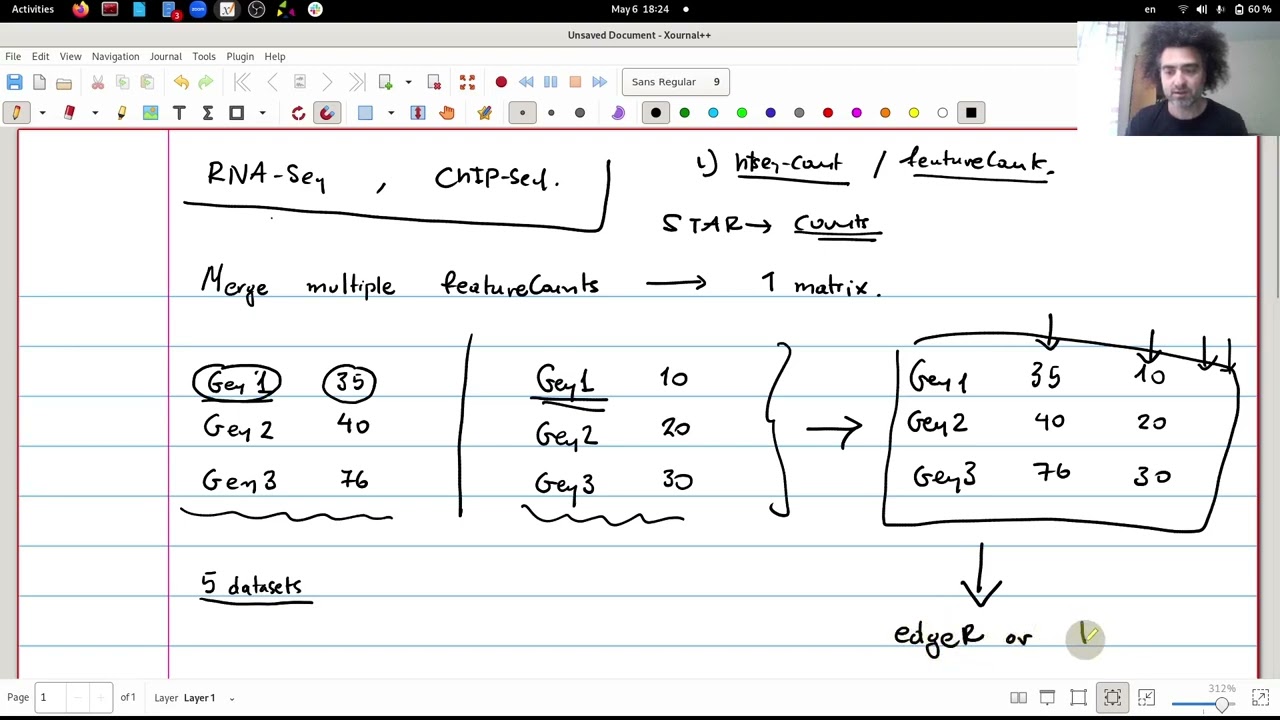Open the Tools menu

(203, 57)
